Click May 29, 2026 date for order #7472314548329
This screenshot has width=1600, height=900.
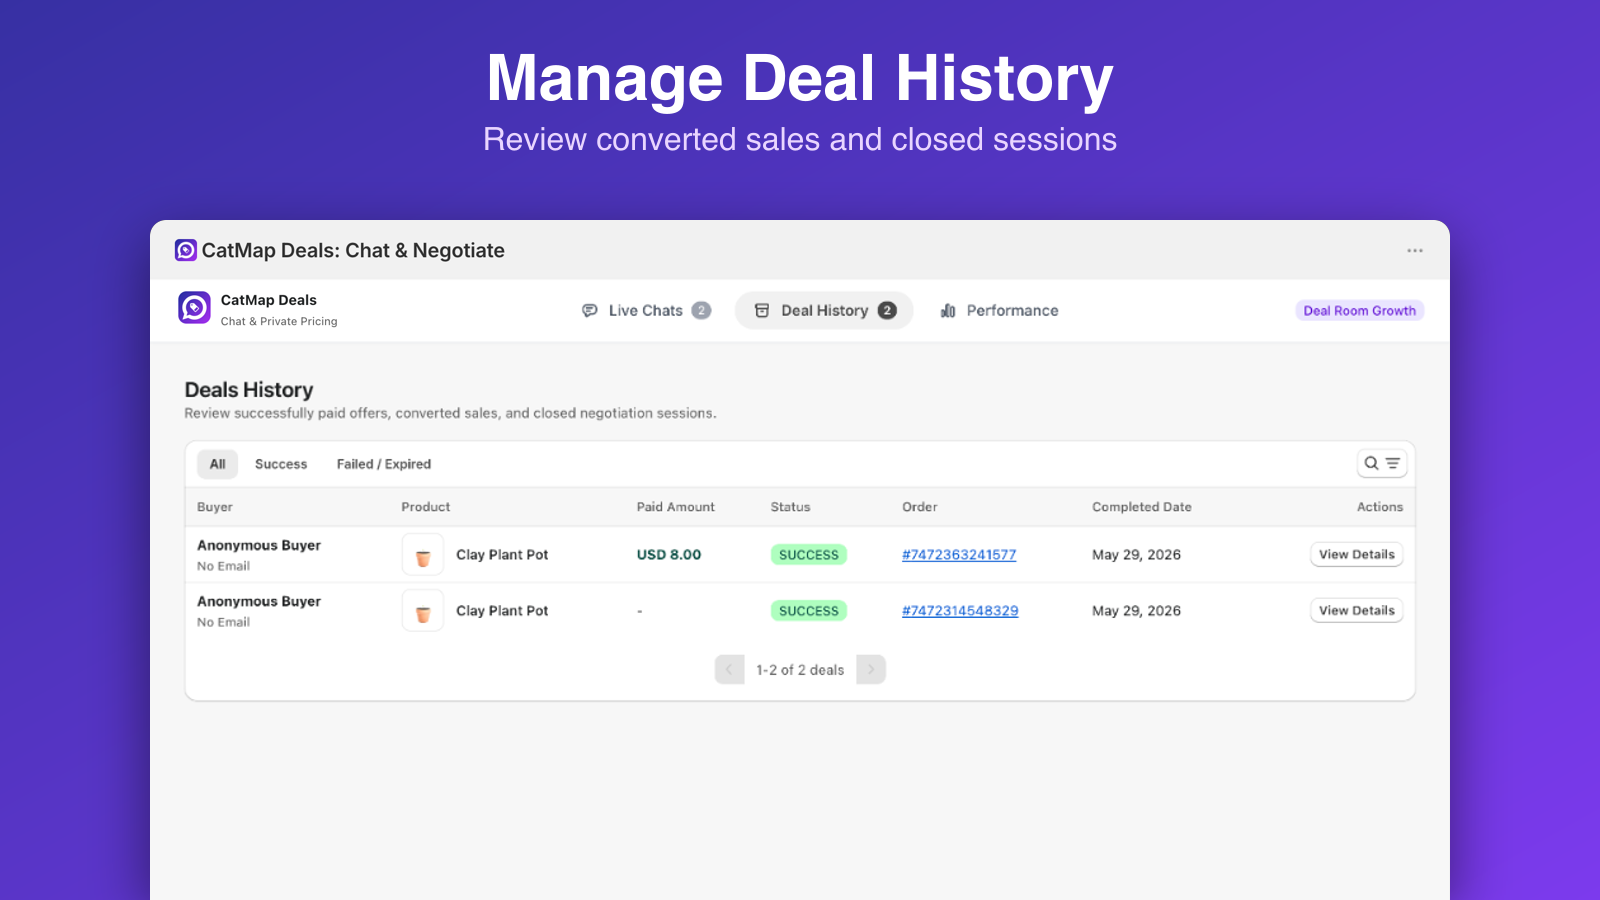tap(1136, 611)
